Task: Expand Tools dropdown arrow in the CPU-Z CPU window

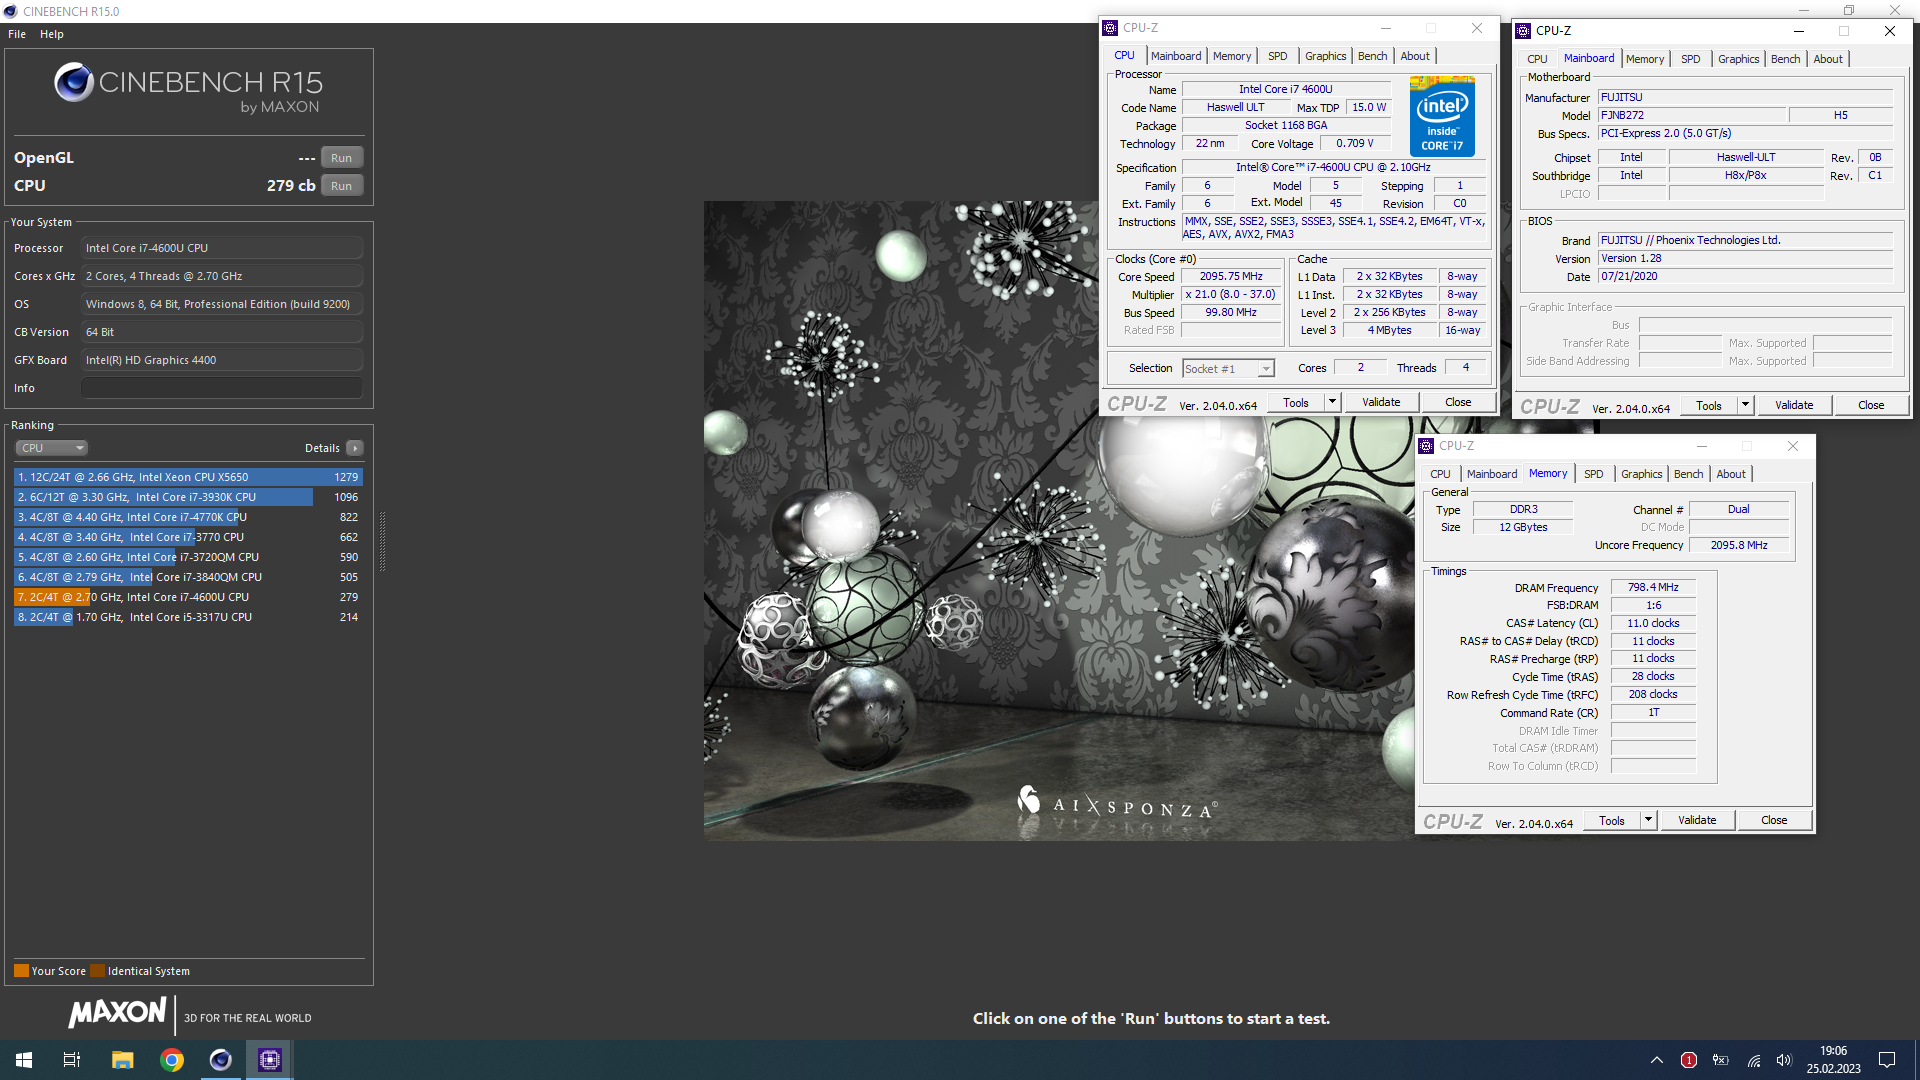Action: [x=1332, y=403]
